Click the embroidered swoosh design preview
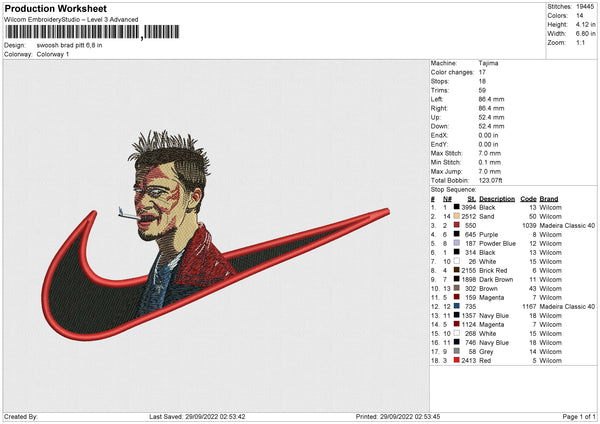 point(215,235)
